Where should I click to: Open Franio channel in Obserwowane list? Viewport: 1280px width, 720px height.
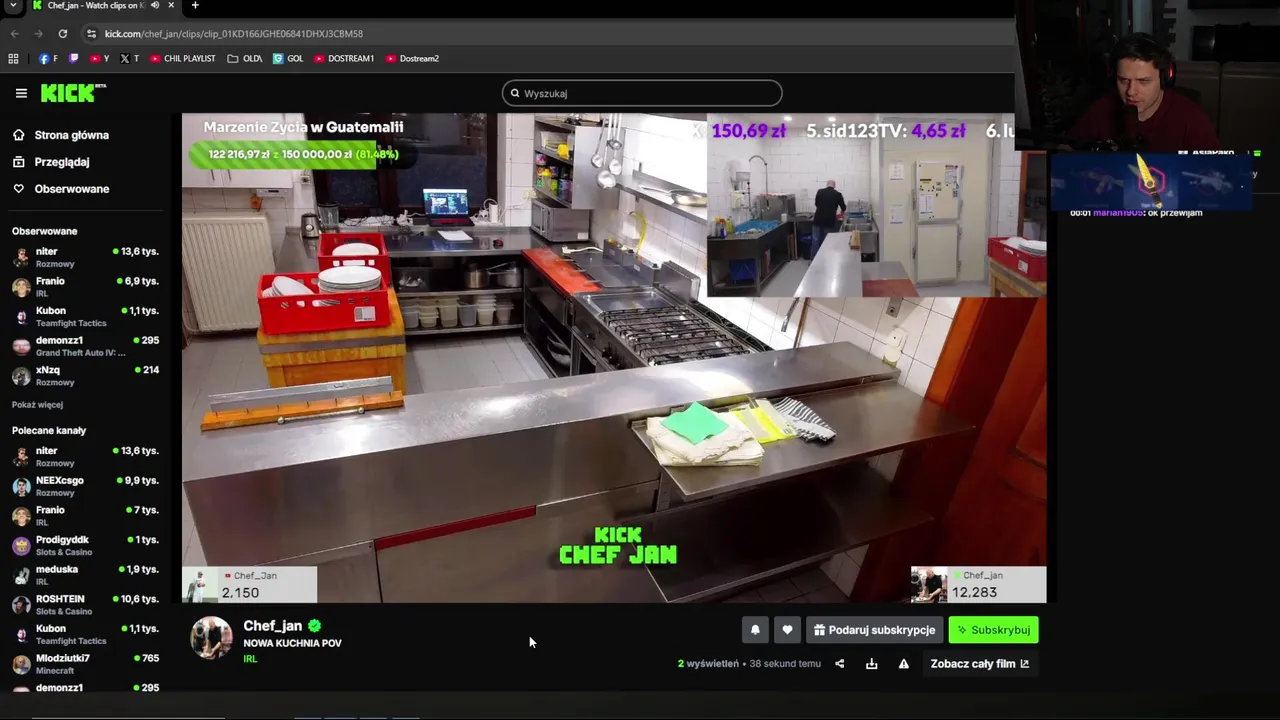[x=85, y=287]
